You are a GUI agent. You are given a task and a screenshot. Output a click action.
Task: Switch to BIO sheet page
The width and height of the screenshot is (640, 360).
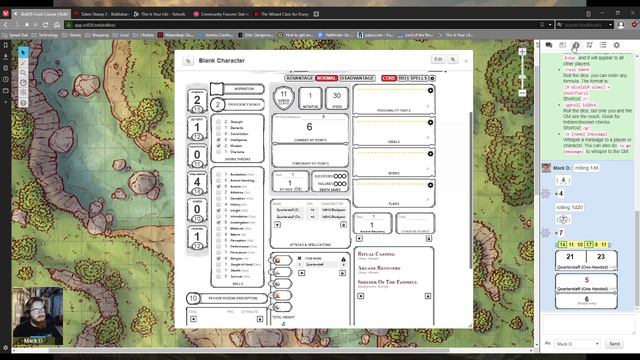coord(402,78)
